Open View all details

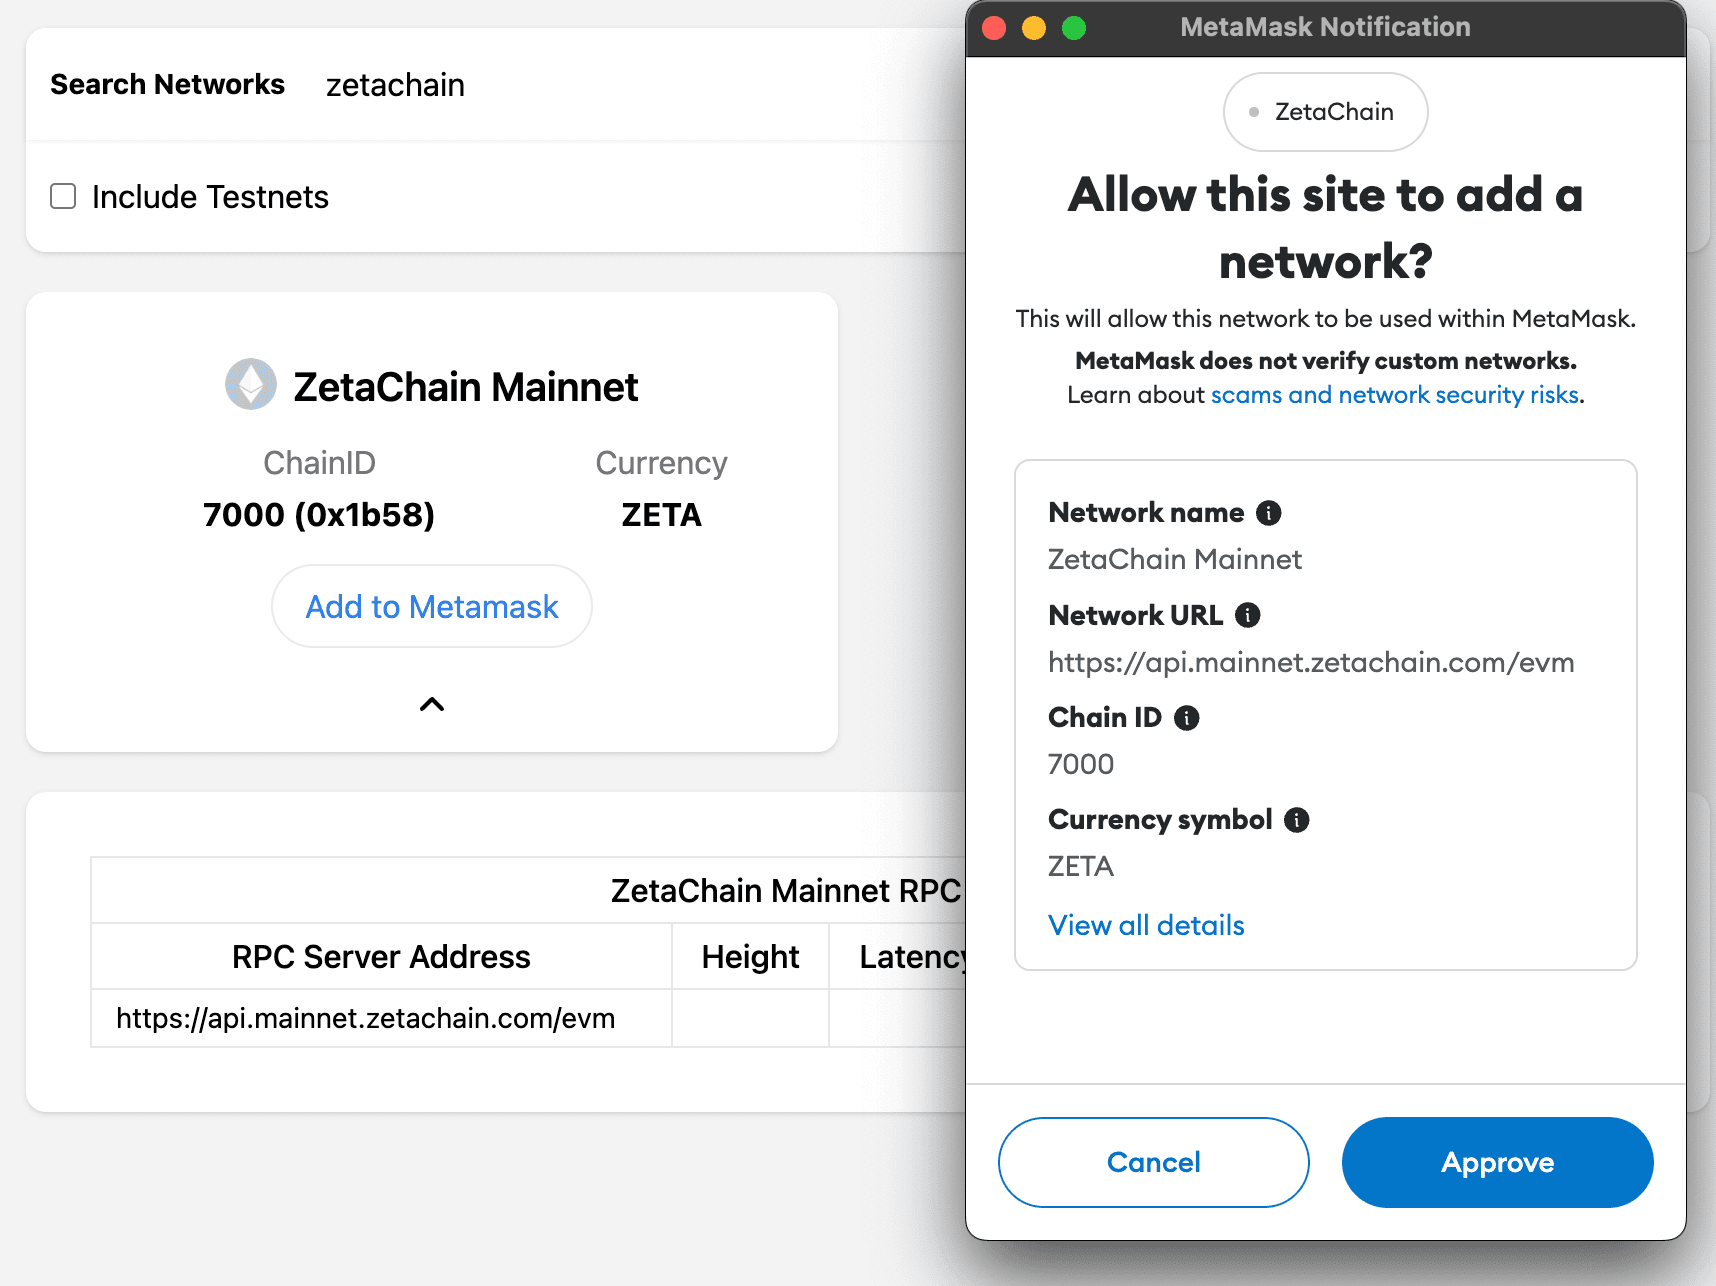tap(1146, 925)
